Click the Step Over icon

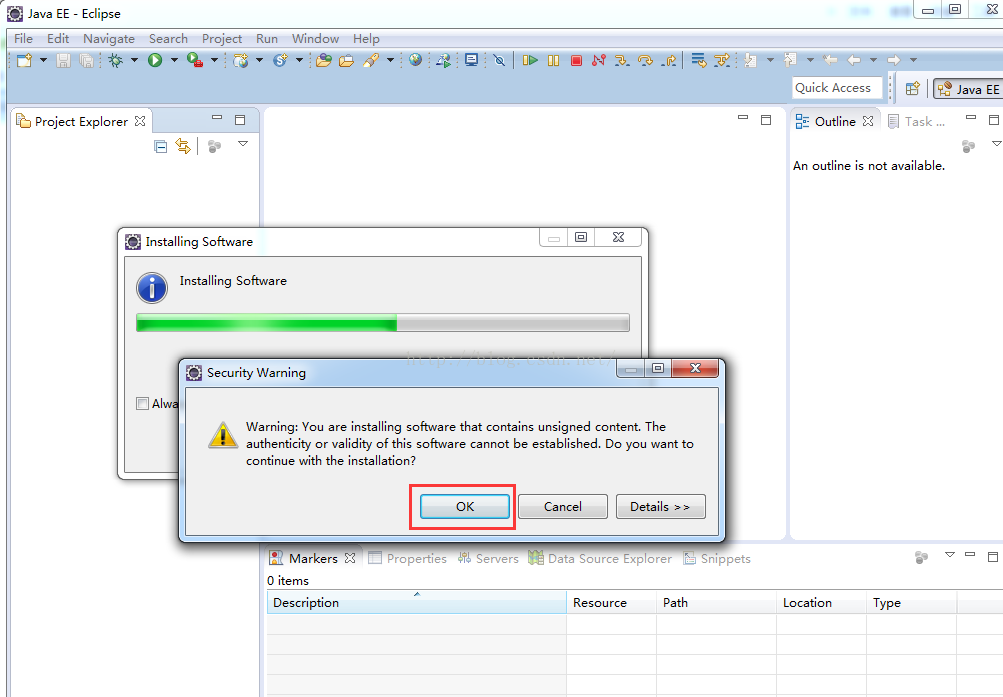pos(645,61)
